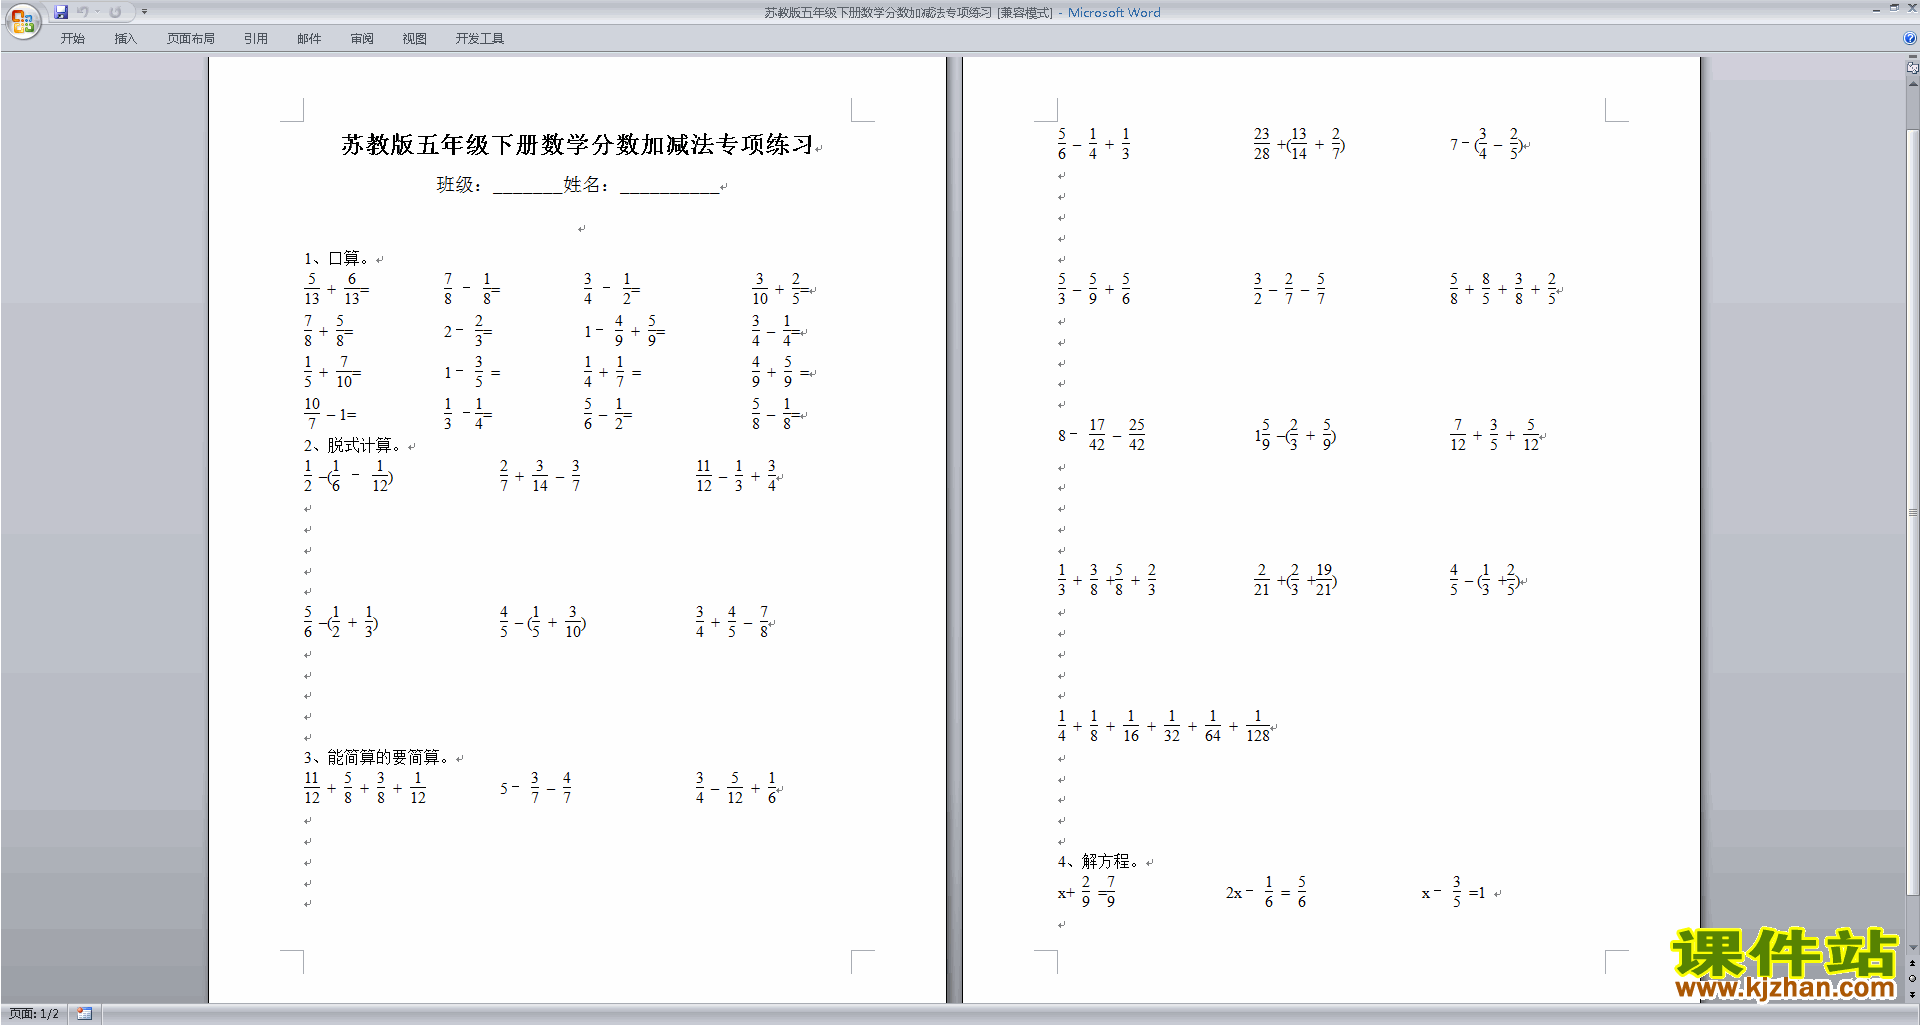Screen dimensions: 1920x1025
Task: Click the split bar handle above scrollbar
Action: click(x=1912, y=58)
